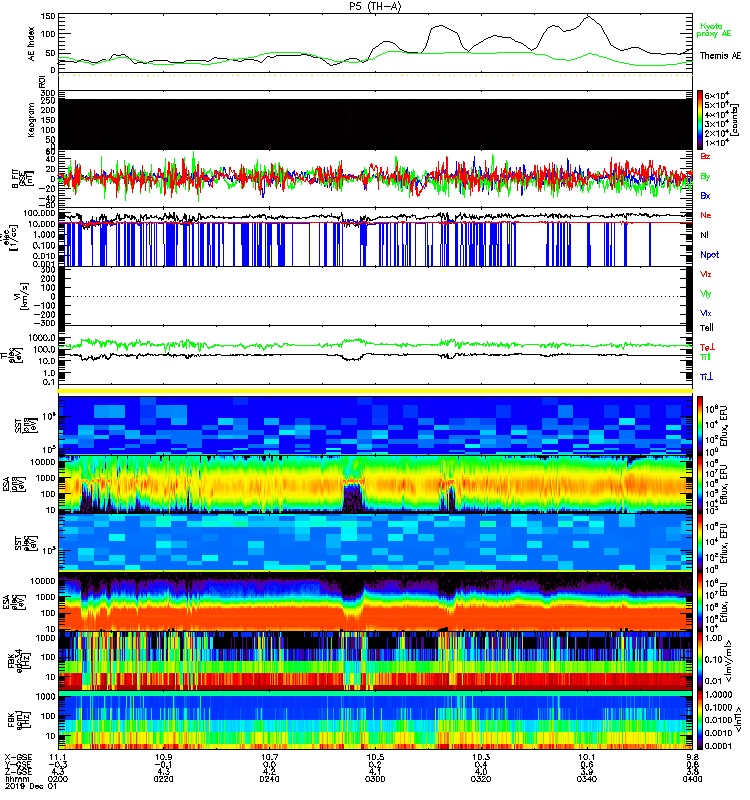Pick the black 'Ni' density legend label

pos(704,235)
